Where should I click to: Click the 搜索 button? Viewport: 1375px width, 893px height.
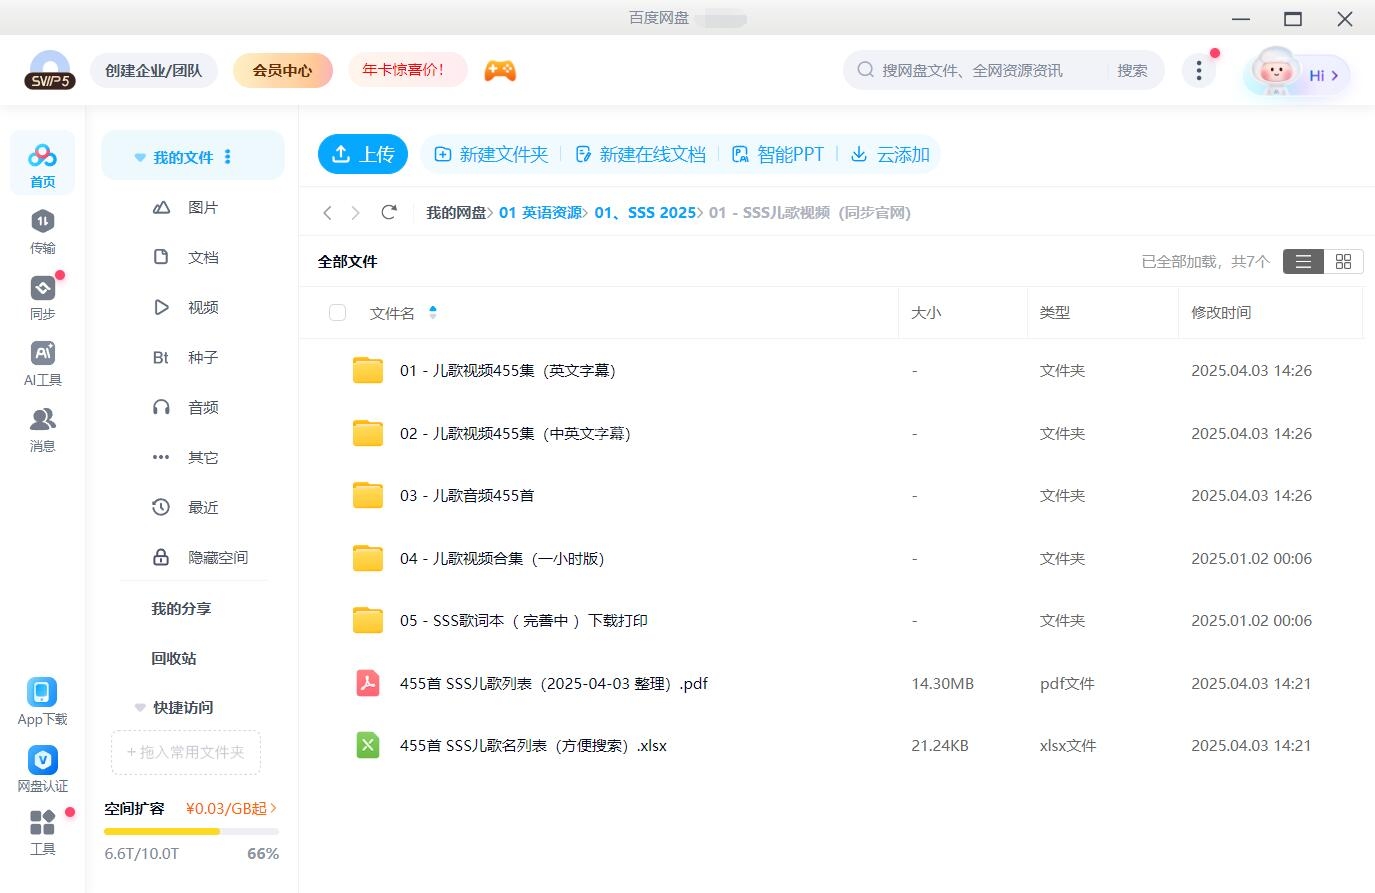pos(1132,70)
